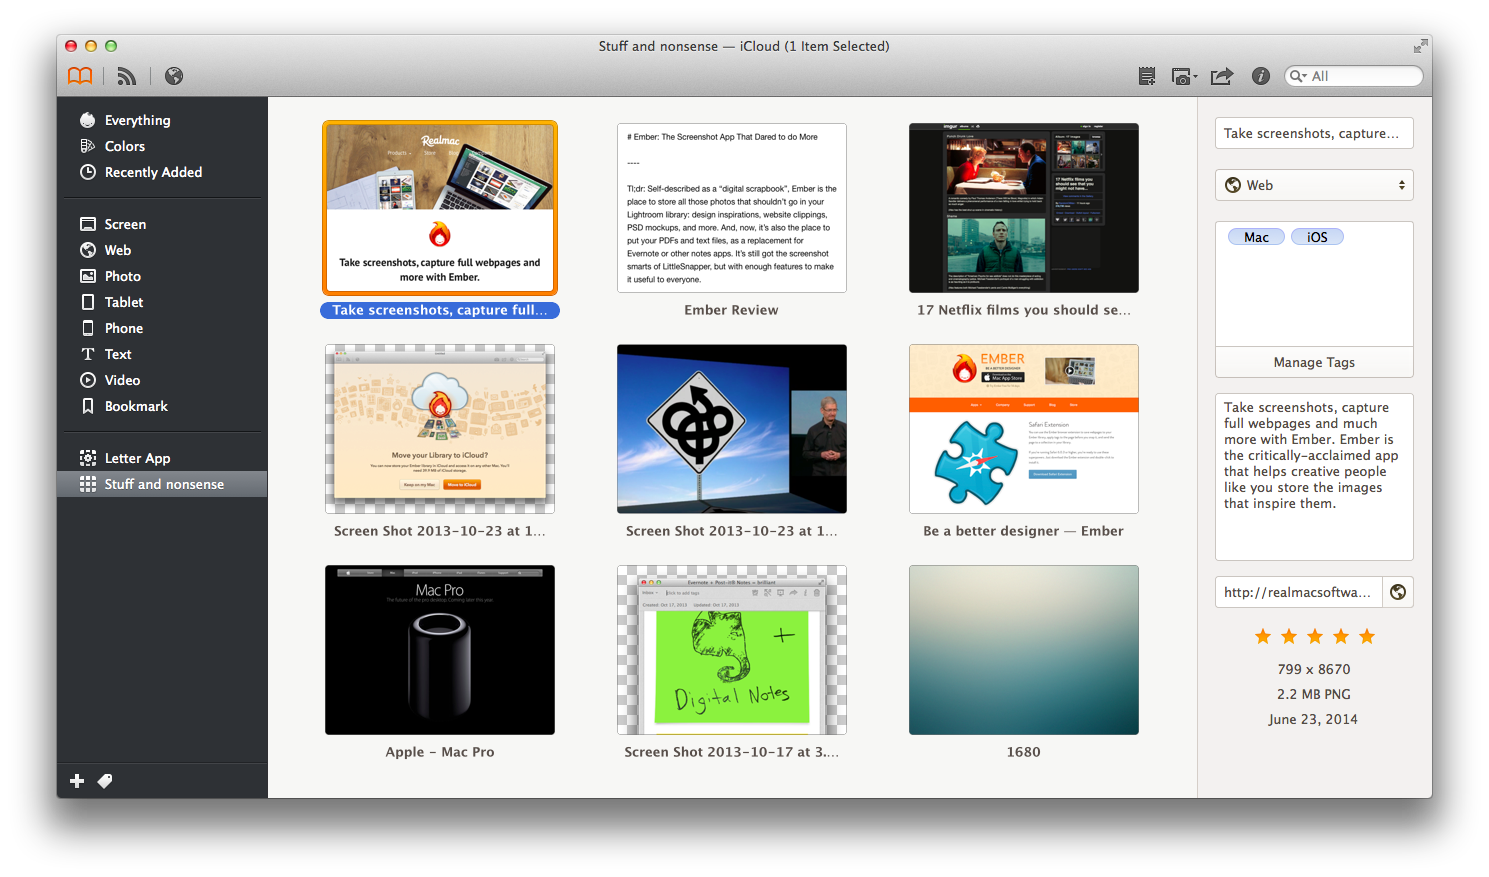Click the Share arrow icon in the toolbar
Image resolution: width=1489 pixels, height=877 pixels.
point(1222,76)
